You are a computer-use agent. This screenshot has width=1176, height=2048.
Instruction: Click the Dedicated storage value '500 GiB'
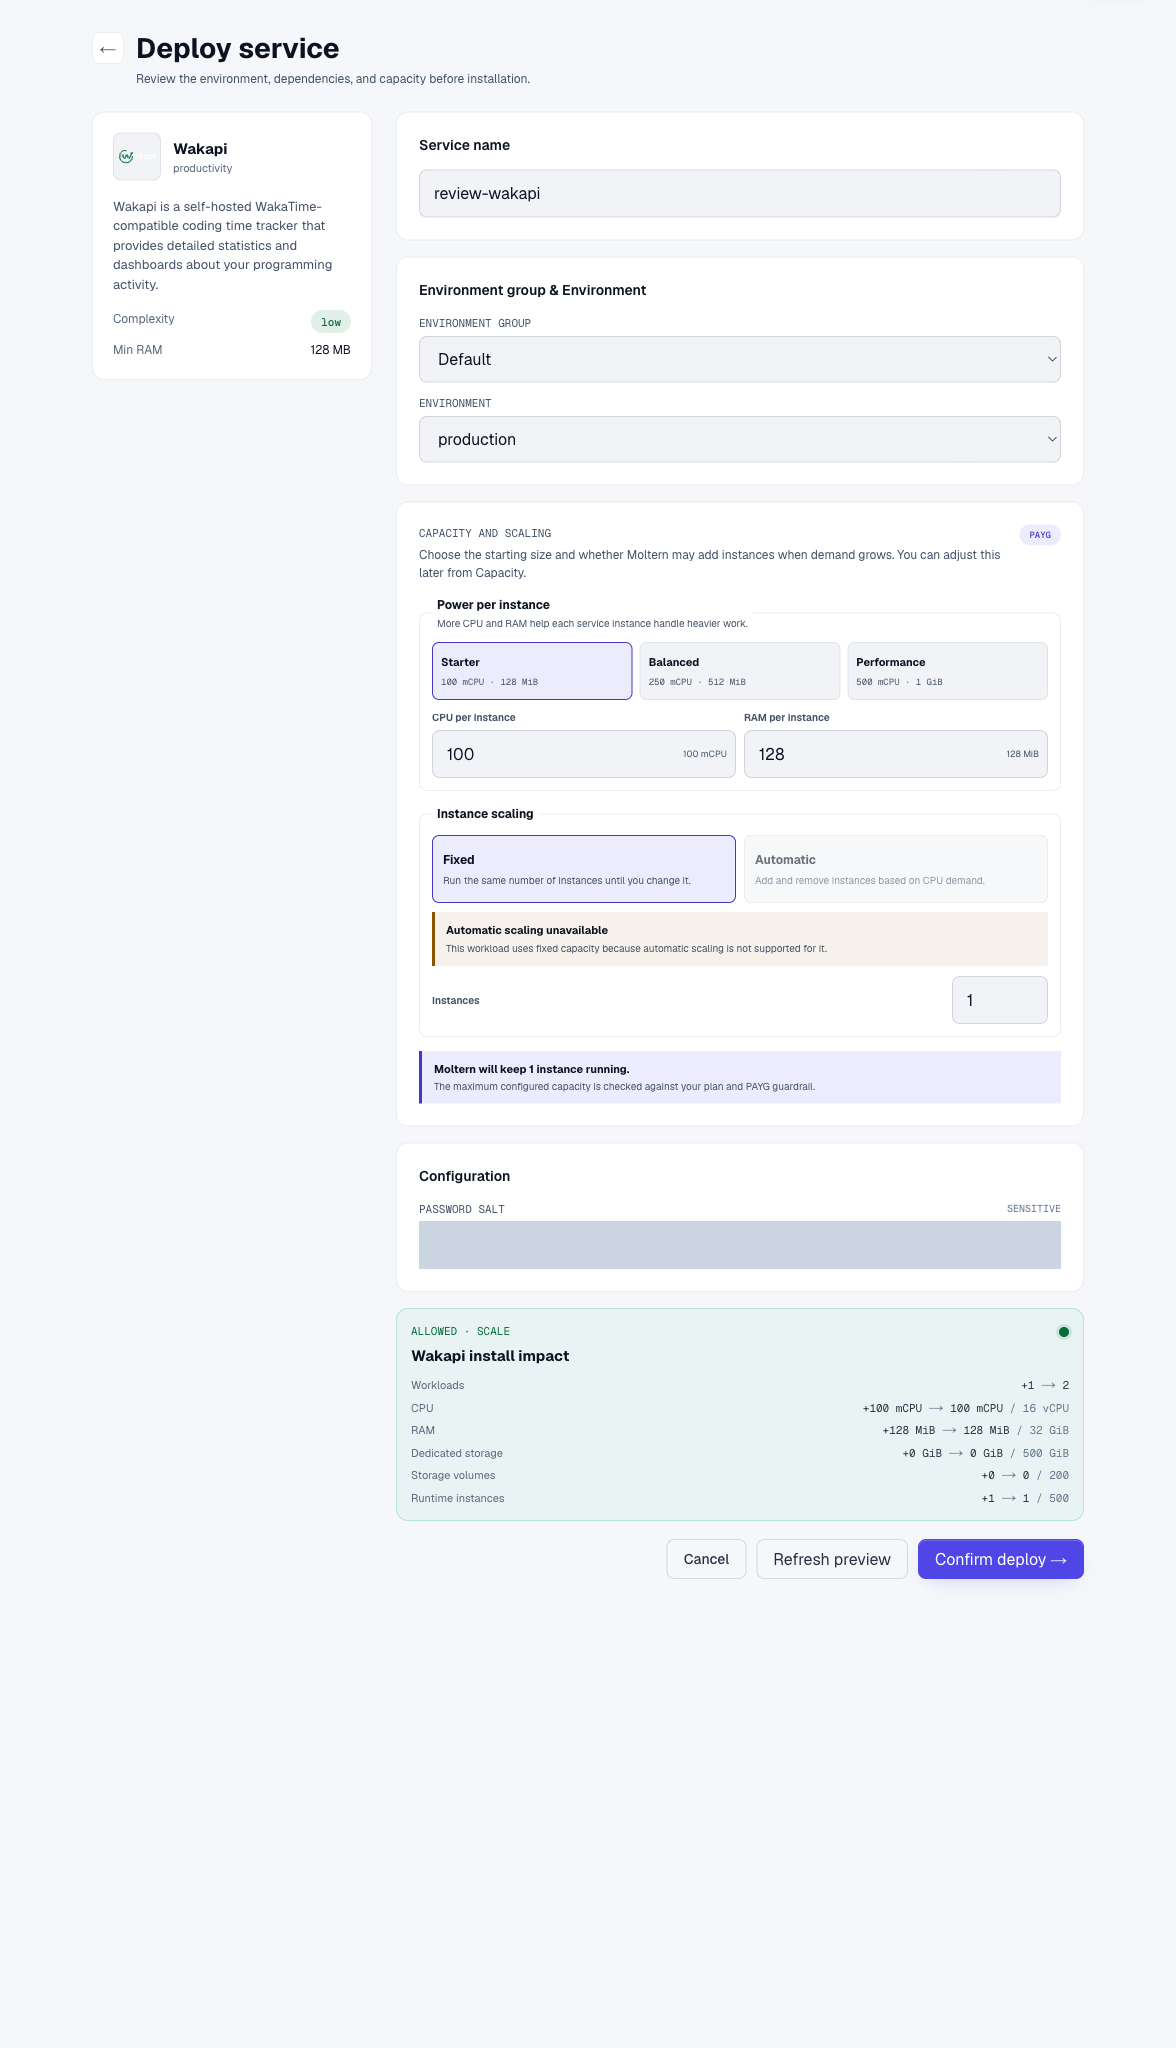pos(1046,1454)
